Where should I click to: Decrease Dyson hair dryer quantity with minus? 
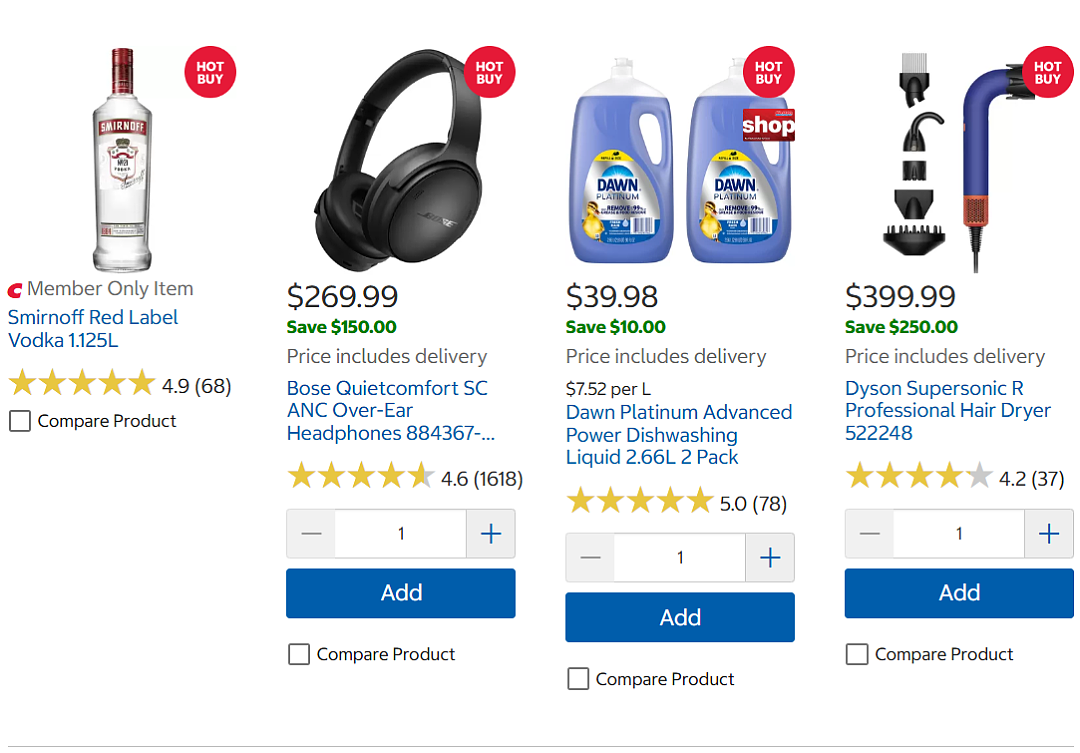(x=869, y=533)
